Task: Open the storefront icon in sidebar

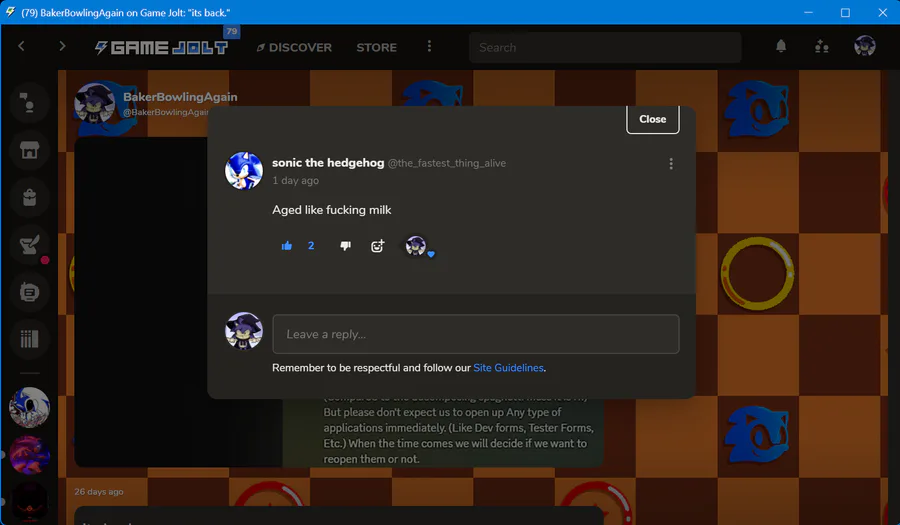Action: [x=29, y=150]
